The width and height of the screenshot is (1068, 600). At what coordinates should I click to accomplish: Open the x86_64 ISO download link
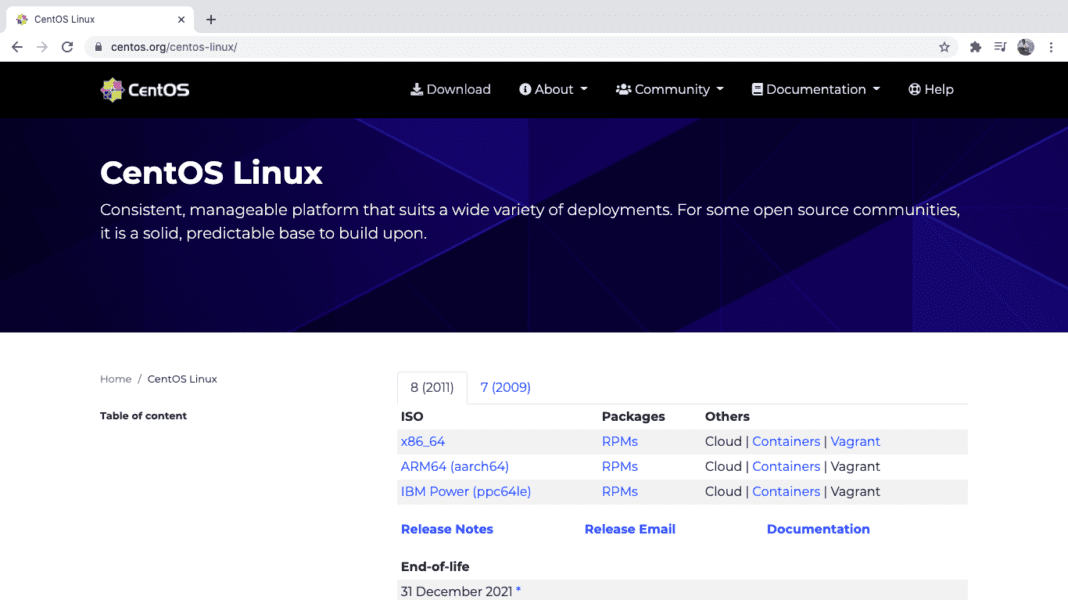[x=423, y=441]
